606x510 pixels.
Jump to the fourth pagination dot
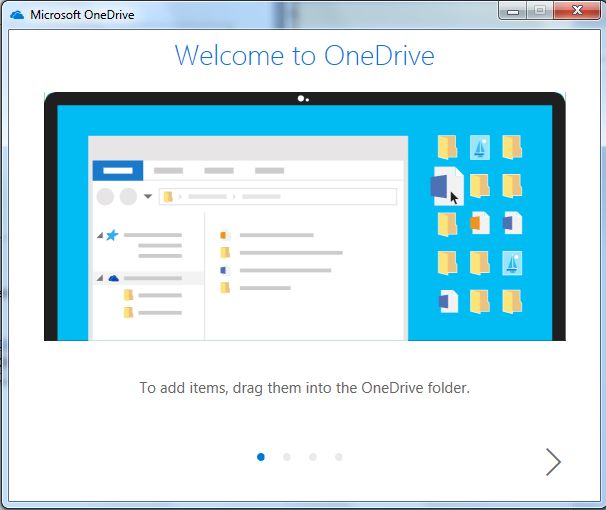tap(339, 457)
